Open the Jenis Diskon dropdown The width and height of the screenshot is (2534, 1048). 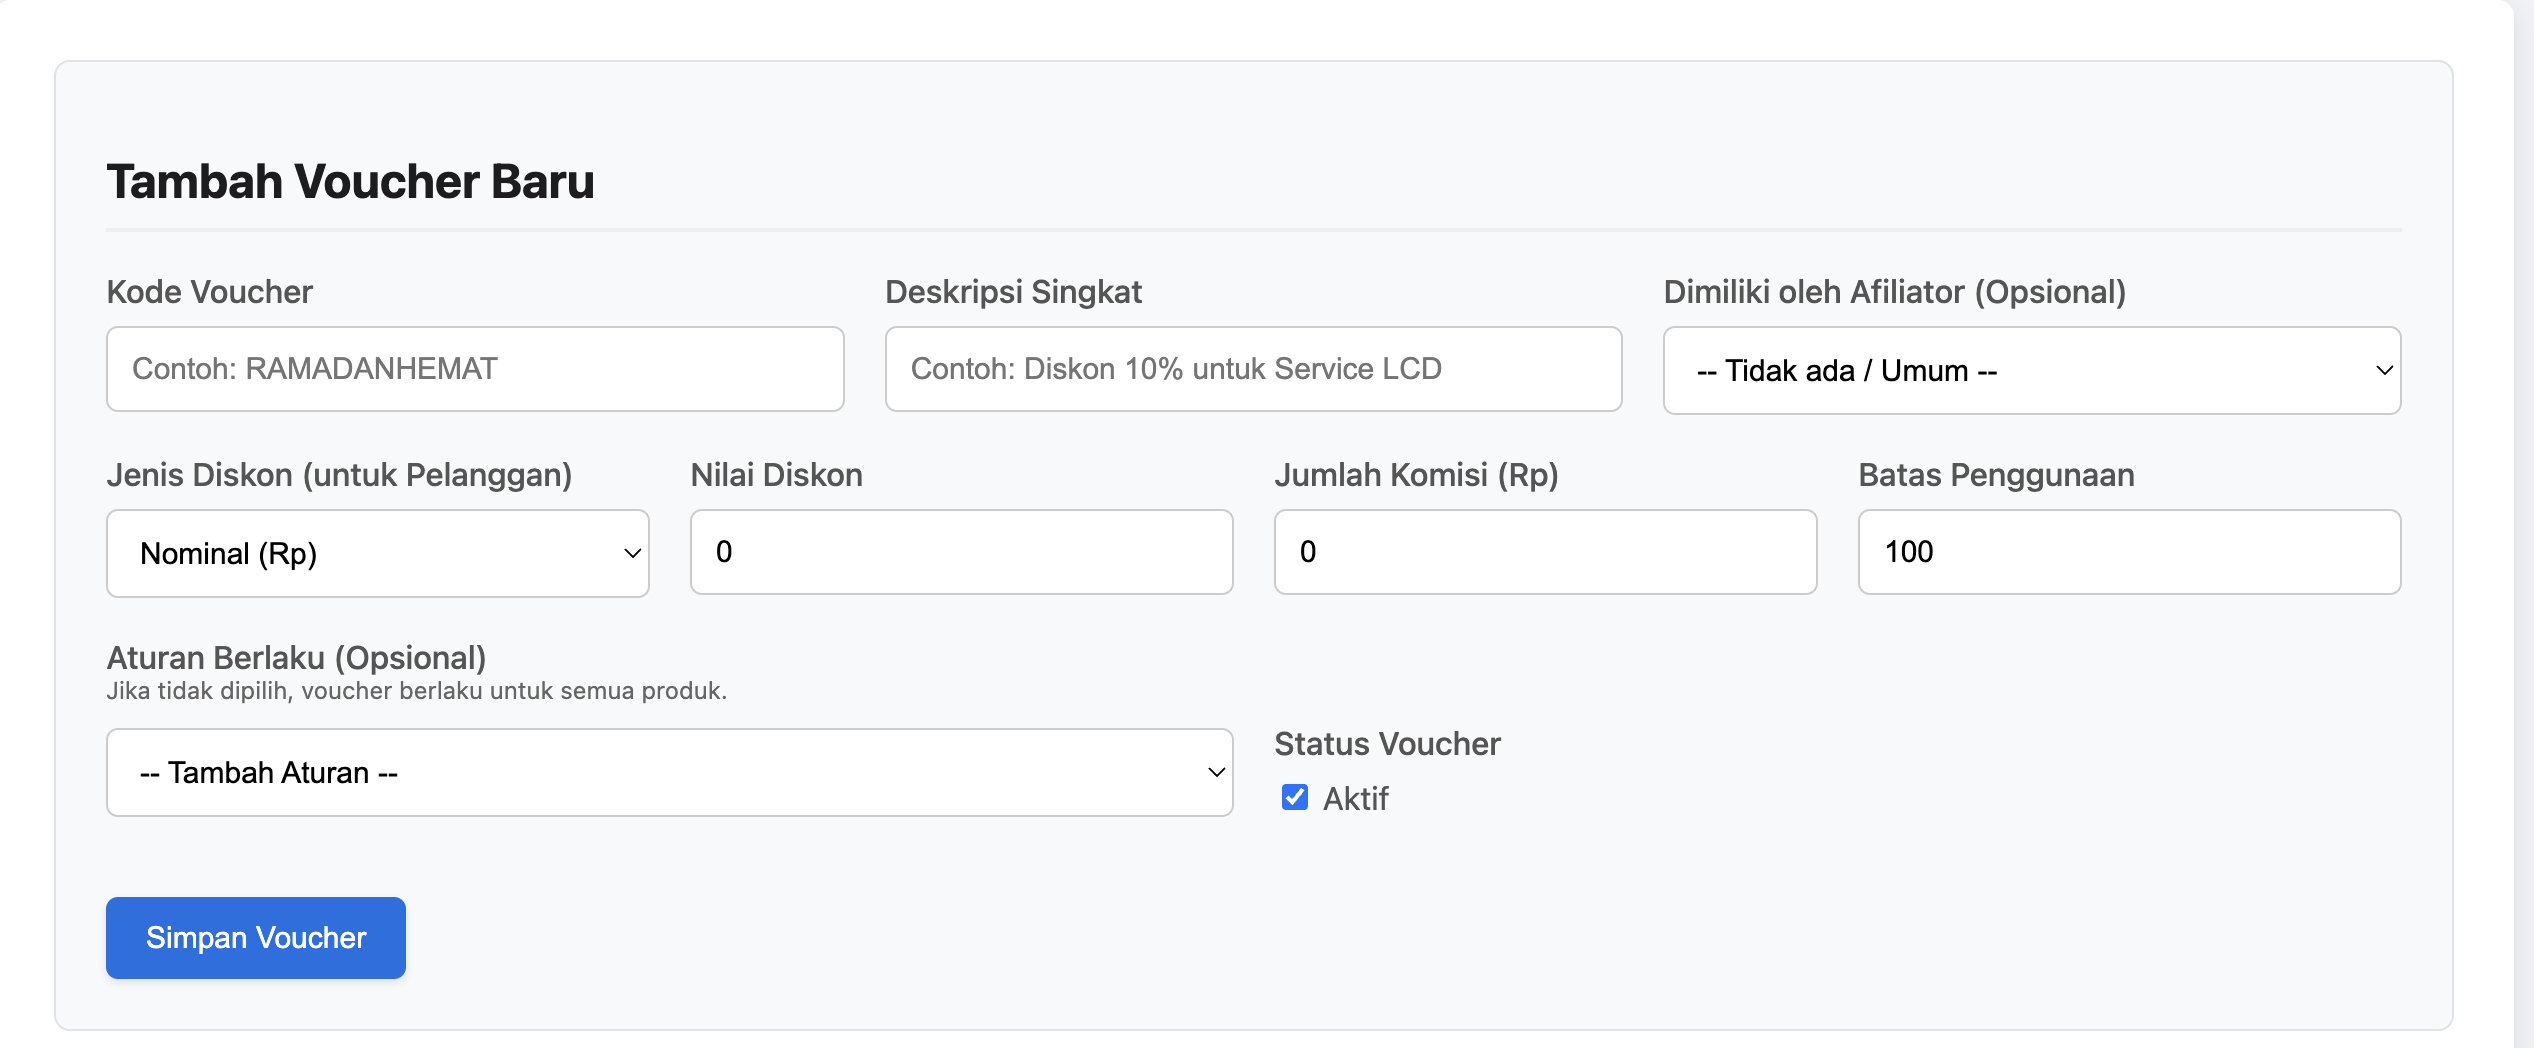point(378,554)
